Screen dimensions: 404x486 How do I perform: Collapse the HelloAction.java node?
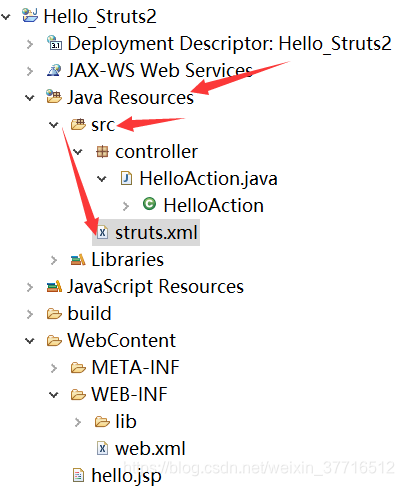tap(102, 179)
